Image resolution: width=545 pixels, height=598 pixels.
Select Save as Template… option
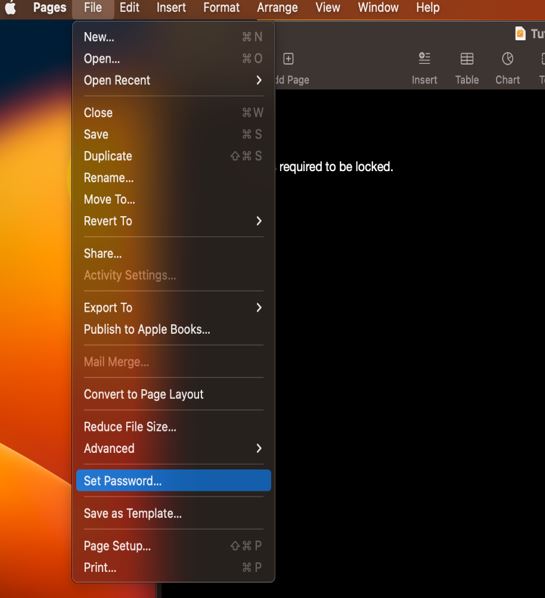pyautogui.click(x=174, y=513)
